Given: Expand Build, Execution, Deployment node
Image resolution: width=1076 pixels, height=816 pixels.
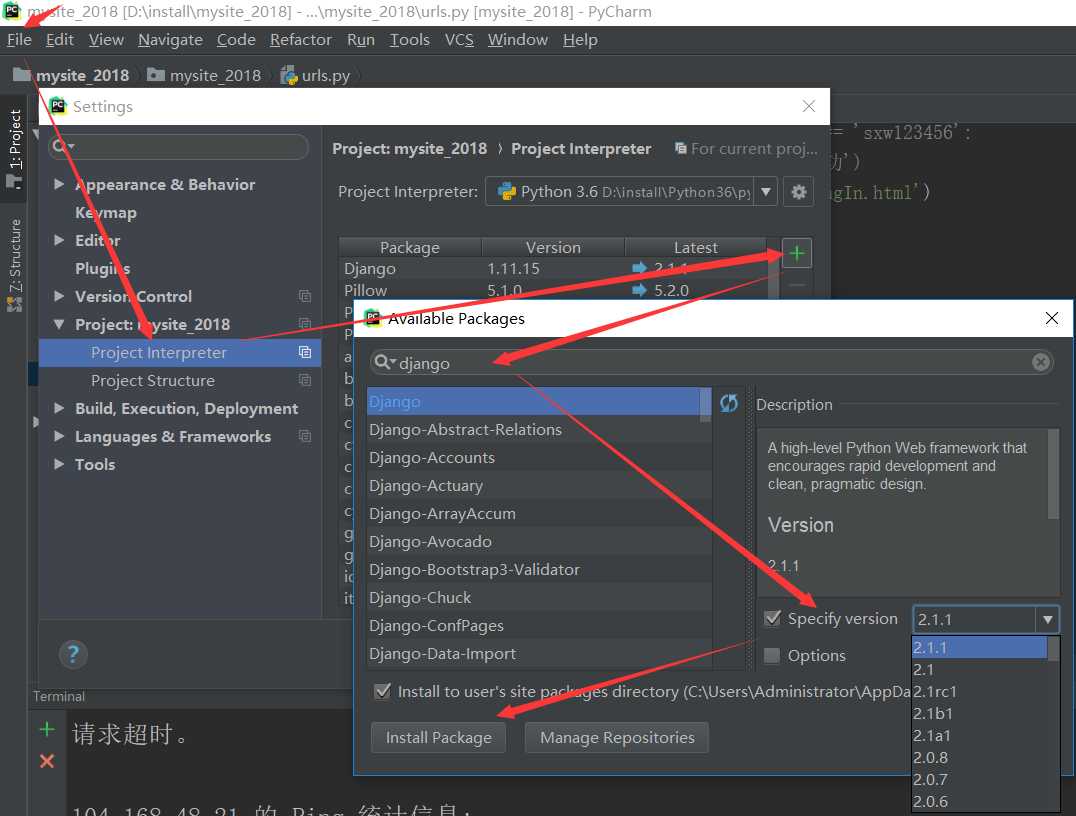Looking at the screenshot, I should pos(59,408).
